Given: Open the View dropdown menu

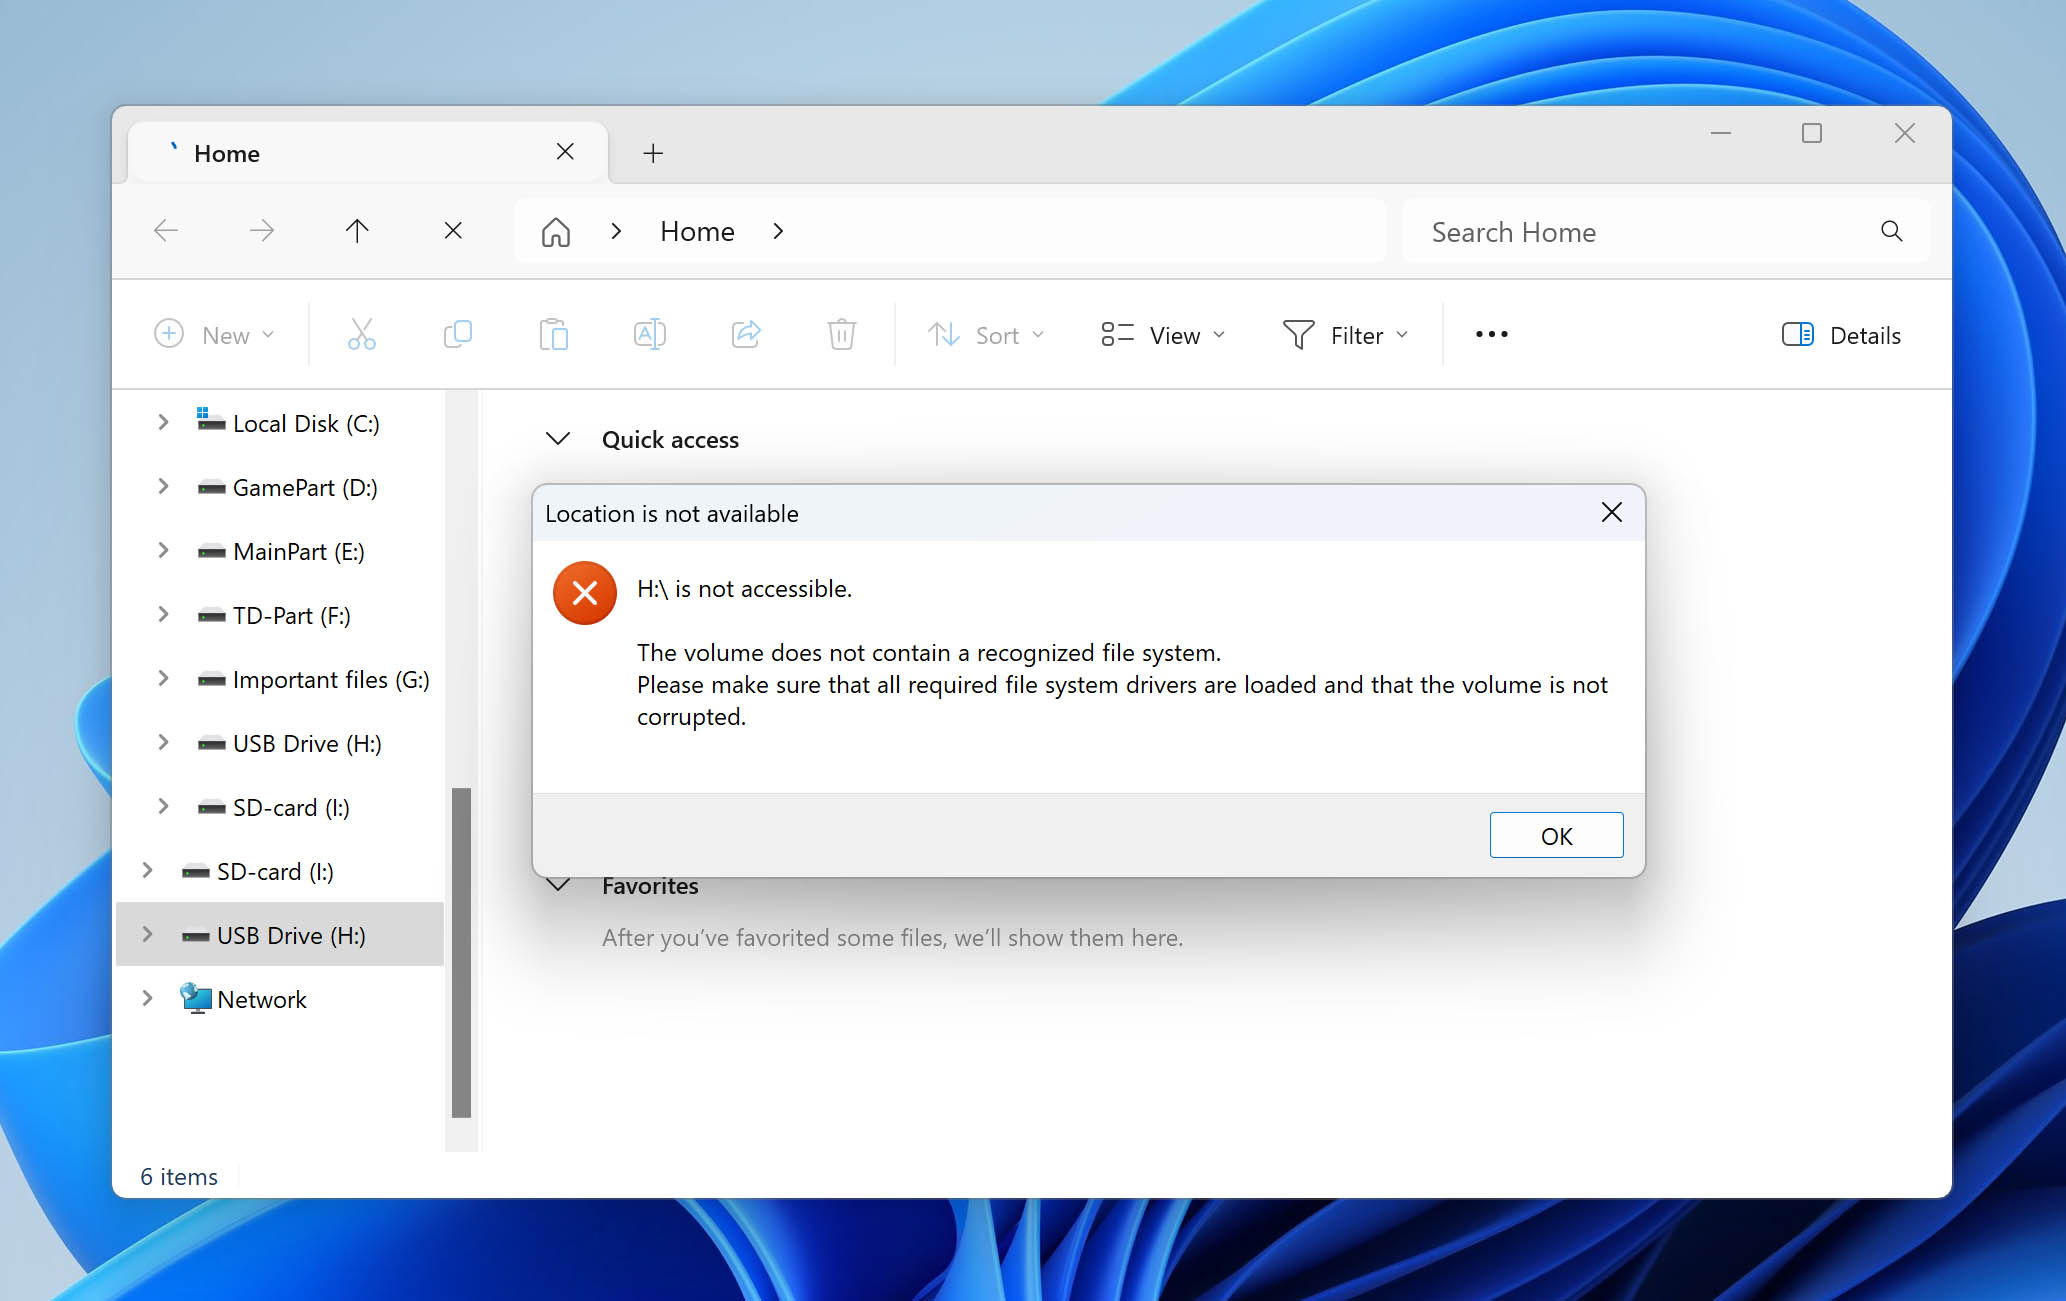Looking at the screenshot, I should [1162, 335].
